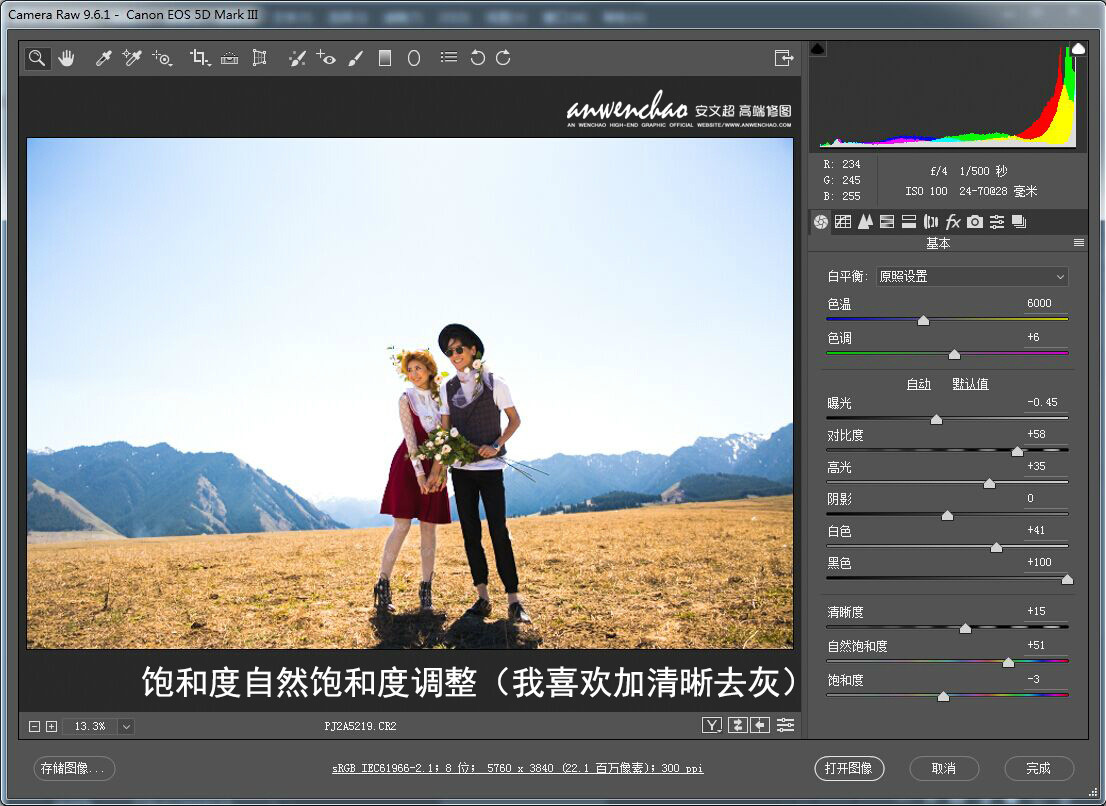Click the 色调 tint slider handle

click(x=954, y=355)
